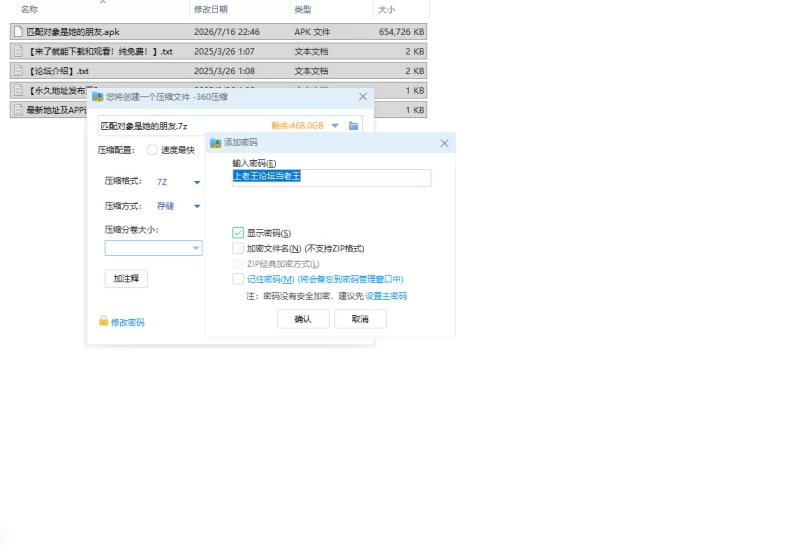Tick the 记住密码(M) checkbox
The height and width of the screenshot is (545, 800).
(238, 279)
